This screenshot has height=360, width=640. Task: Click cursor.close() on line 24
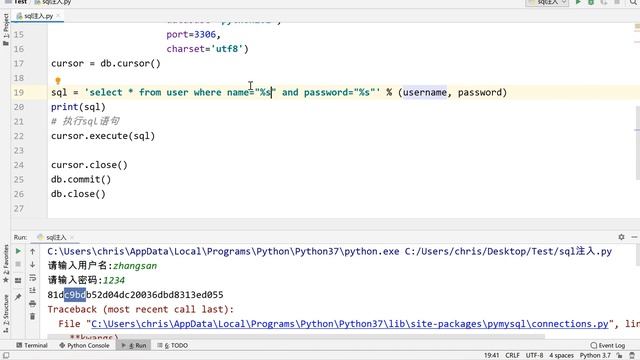click(89, 165)
